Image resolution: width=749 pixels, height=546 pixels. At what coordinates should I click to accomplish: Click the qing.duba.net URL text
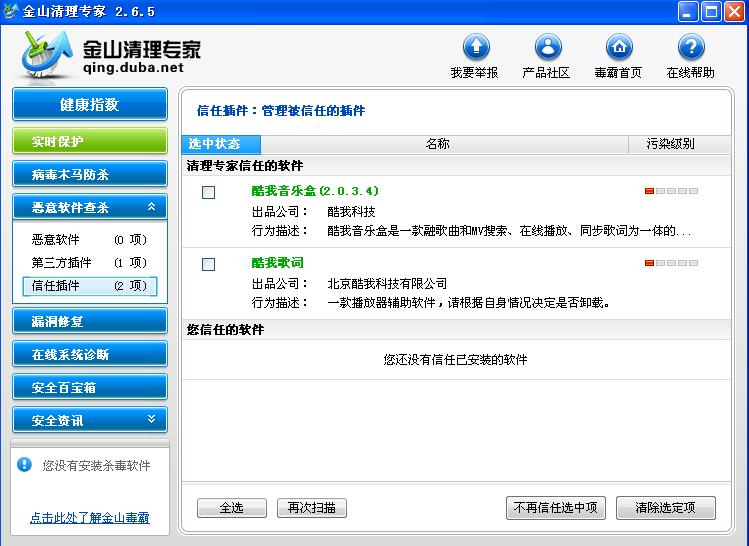(x=133, y=68)
